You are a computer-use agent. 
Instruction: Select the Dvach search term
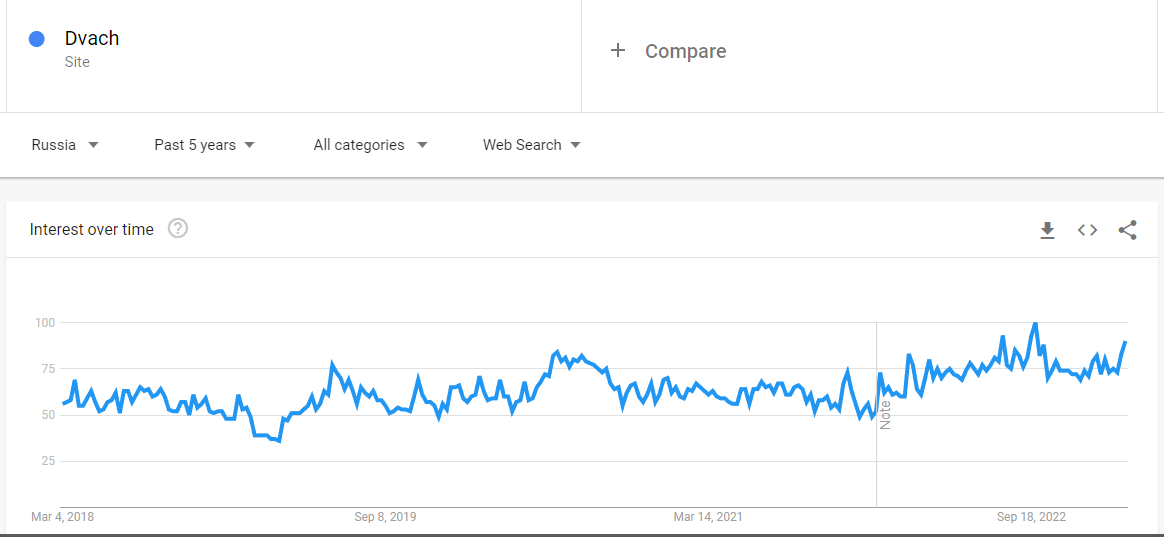click(92, 39)
